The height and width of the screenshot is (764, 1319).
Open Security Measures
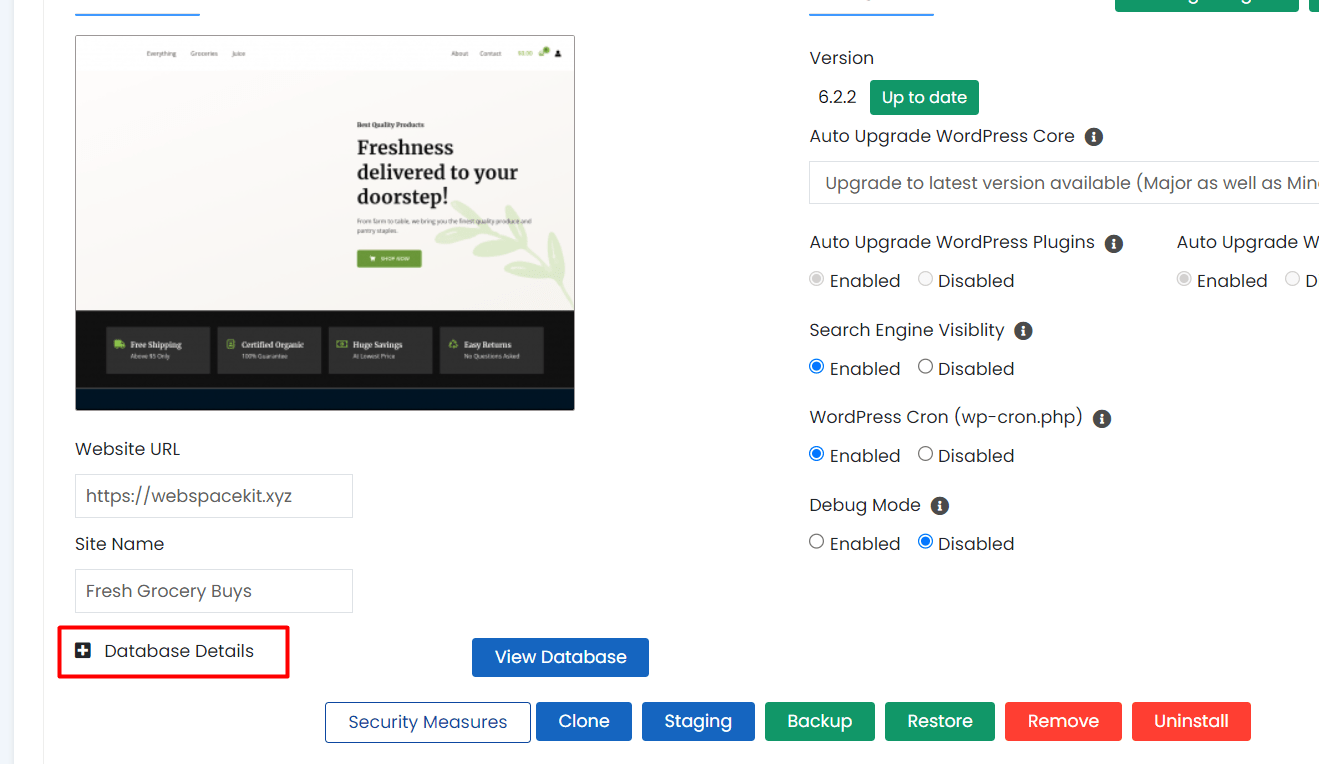[x=428, y=722]
